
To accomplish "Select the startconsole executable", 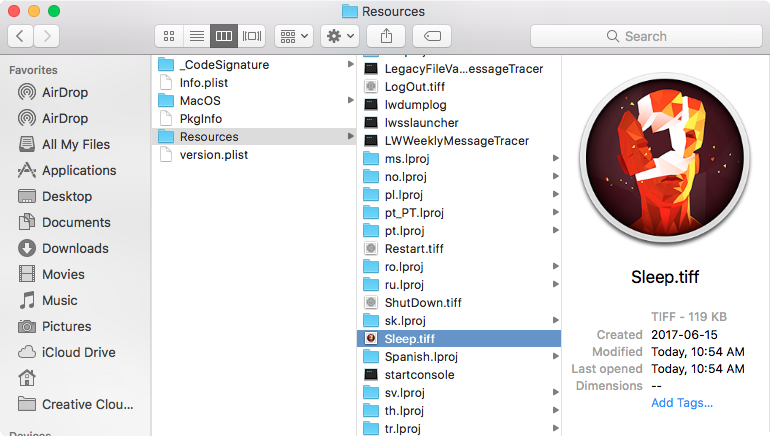I will (x=459, y=375).
